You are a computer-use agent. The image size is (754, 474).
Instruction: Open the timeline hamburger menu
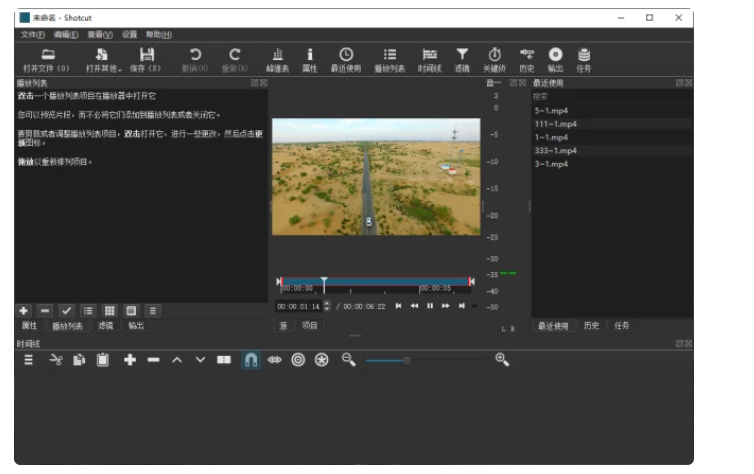point(30,360)
